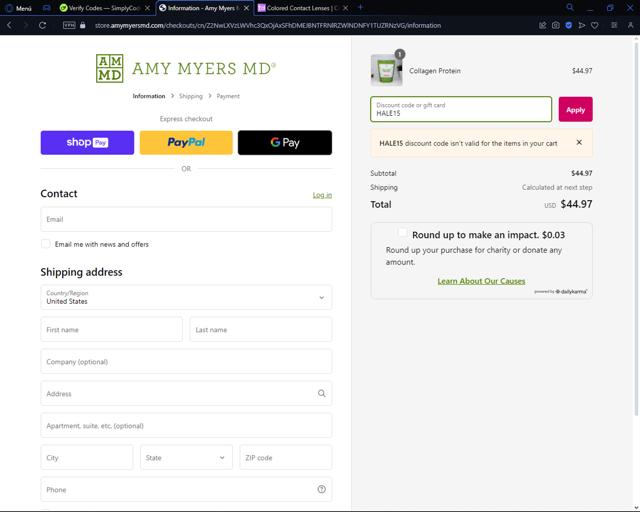Click the Discount code or gift card field

(x=461, y=109)
